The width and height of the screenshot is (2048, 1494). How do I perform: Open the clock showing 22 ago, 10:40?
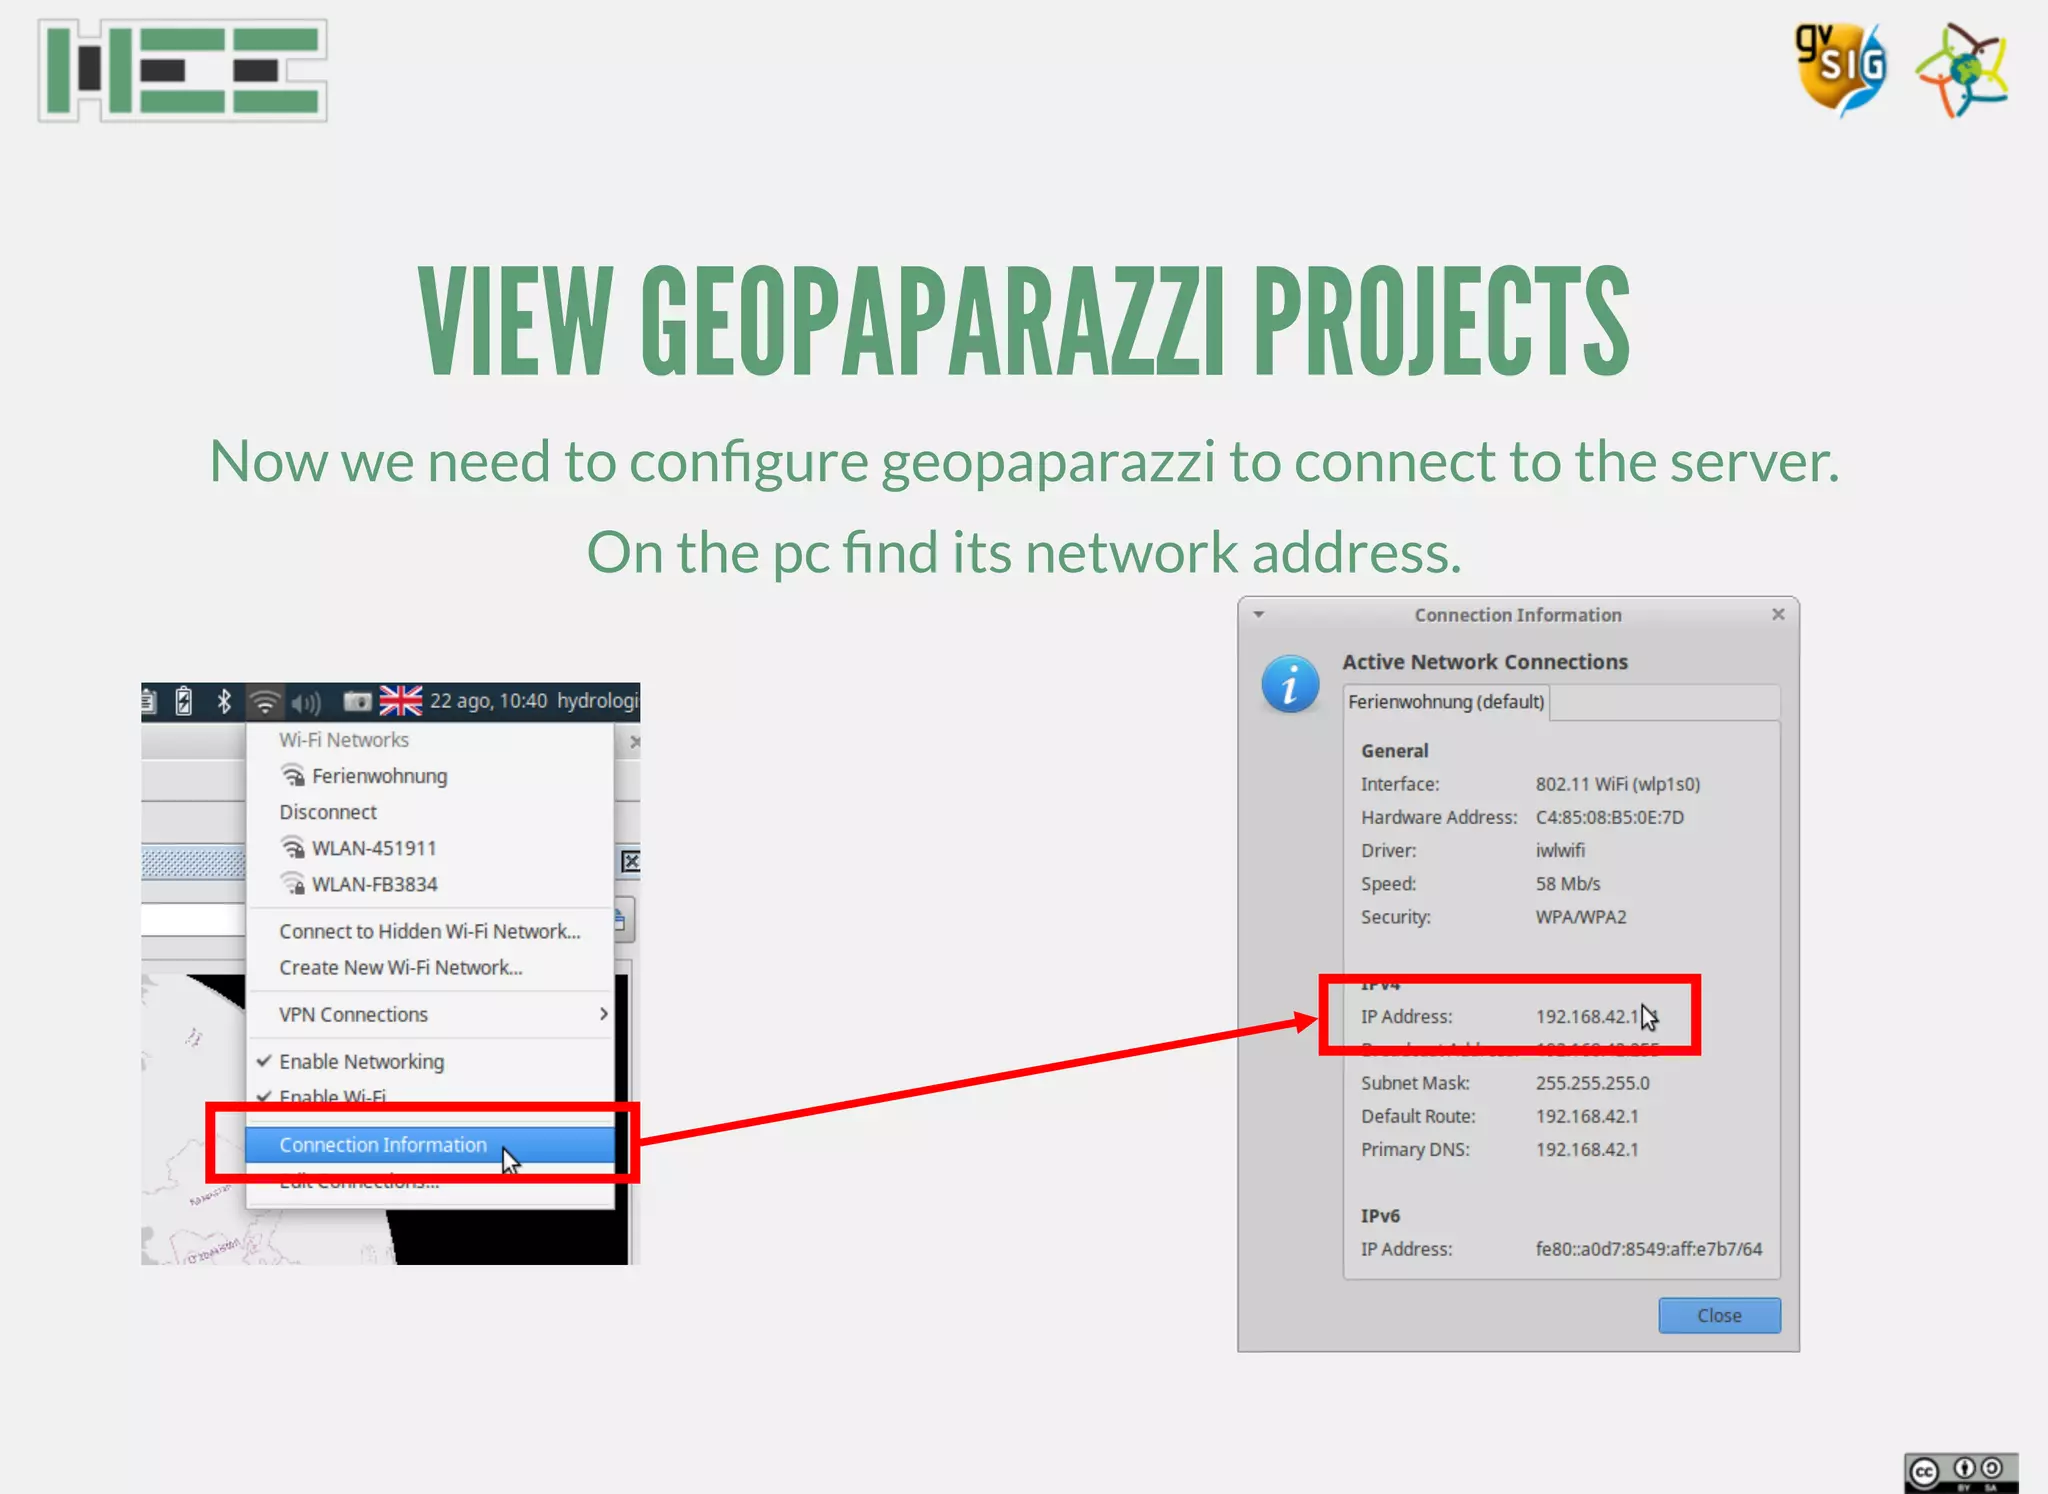[489, 701]
